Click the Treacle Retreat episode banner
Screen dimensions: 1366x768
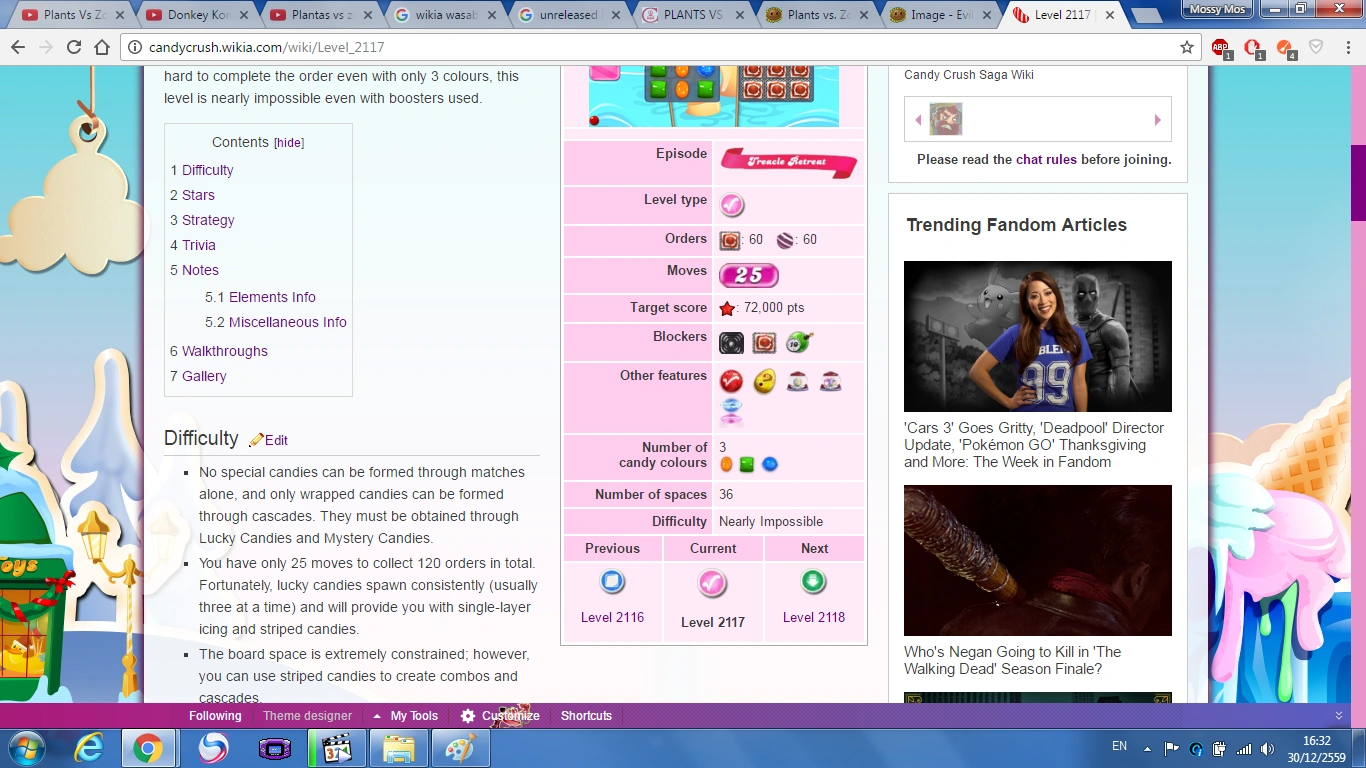pos(788,162)
